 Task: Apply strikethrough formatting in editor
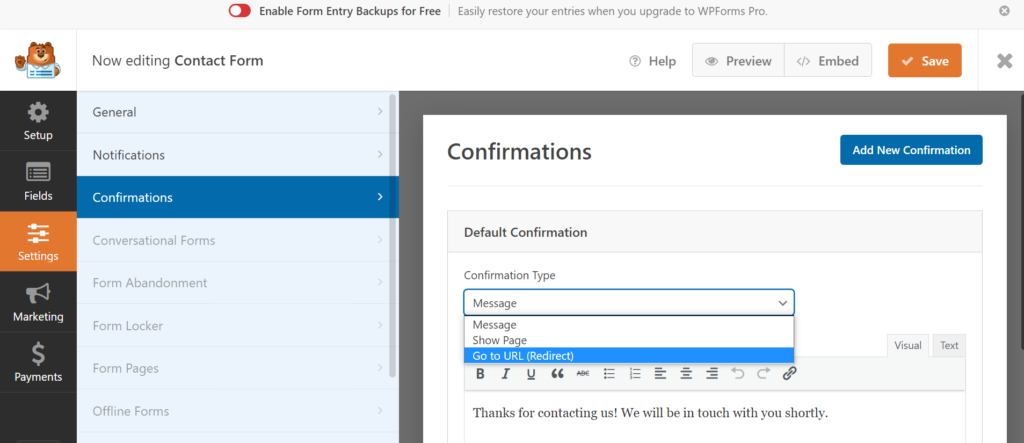click(x=583, y=374)
